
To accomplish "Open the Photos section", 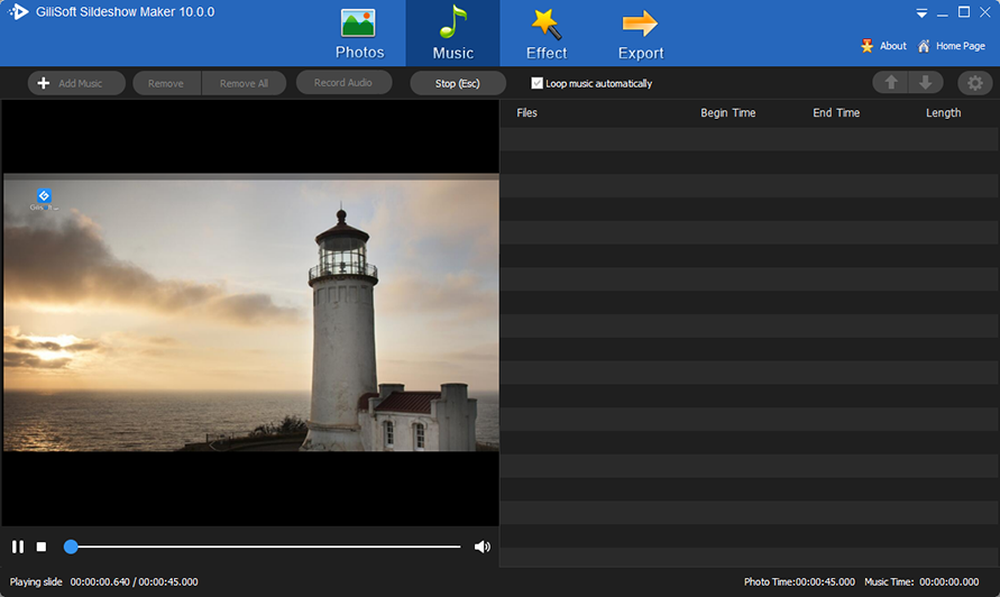I will point(359,33).
